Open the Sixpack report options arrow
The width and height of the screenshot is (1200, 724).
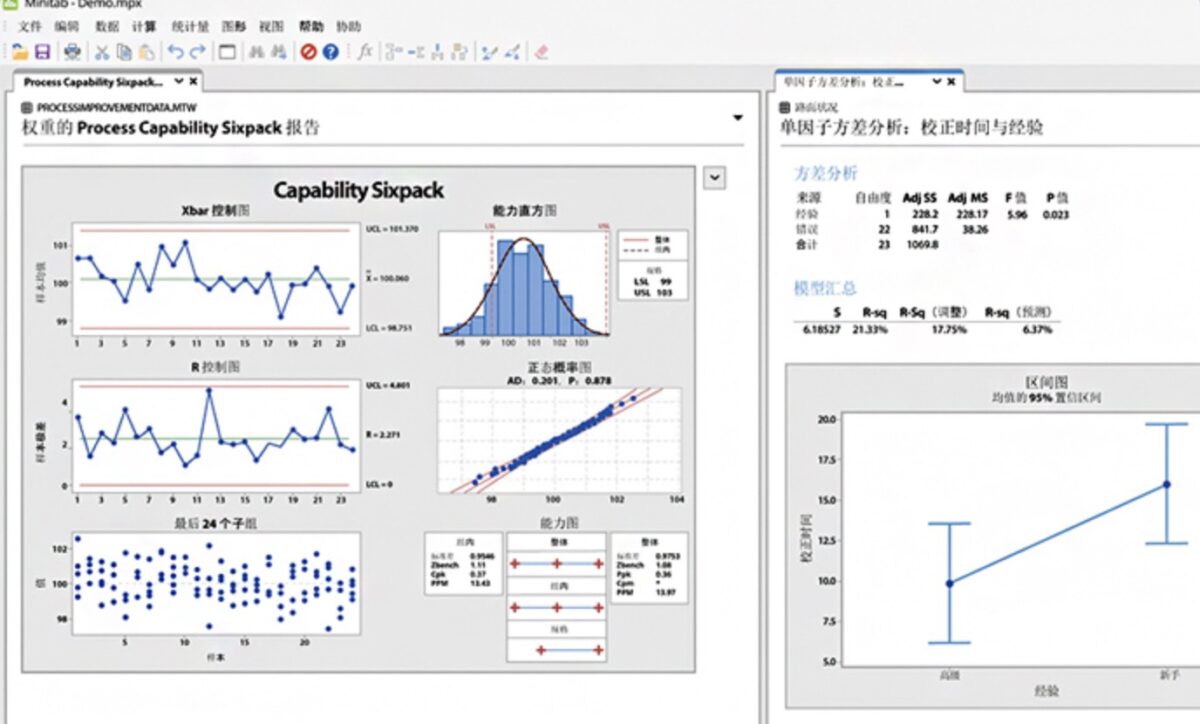click(x=738, y=118)
